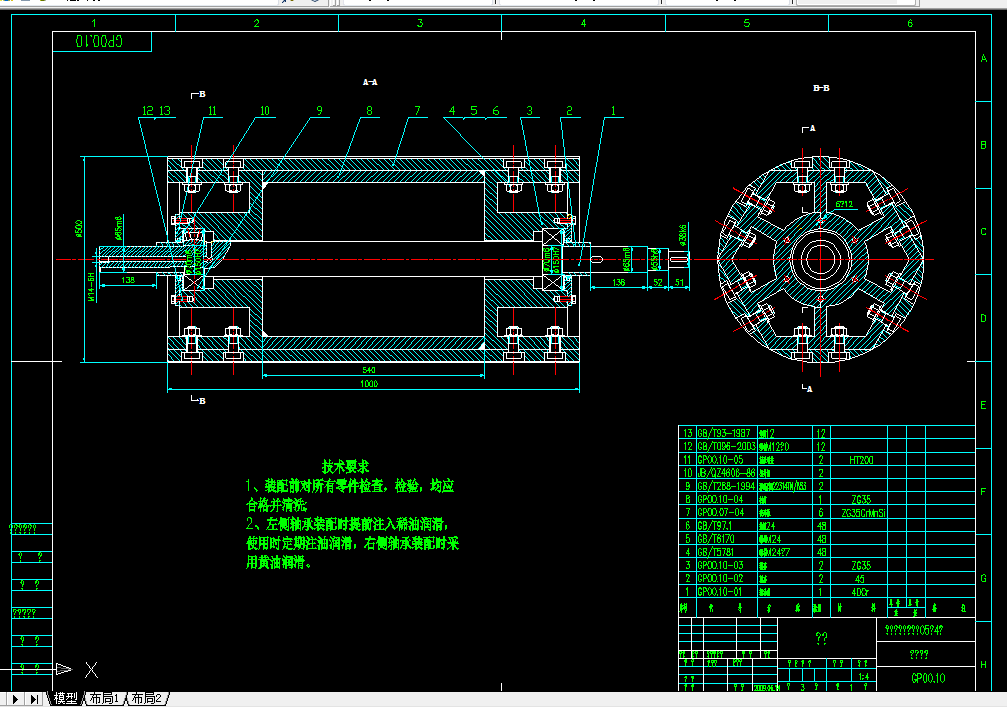
Task: Click the HT200 material cell
Action: (861, 460)
